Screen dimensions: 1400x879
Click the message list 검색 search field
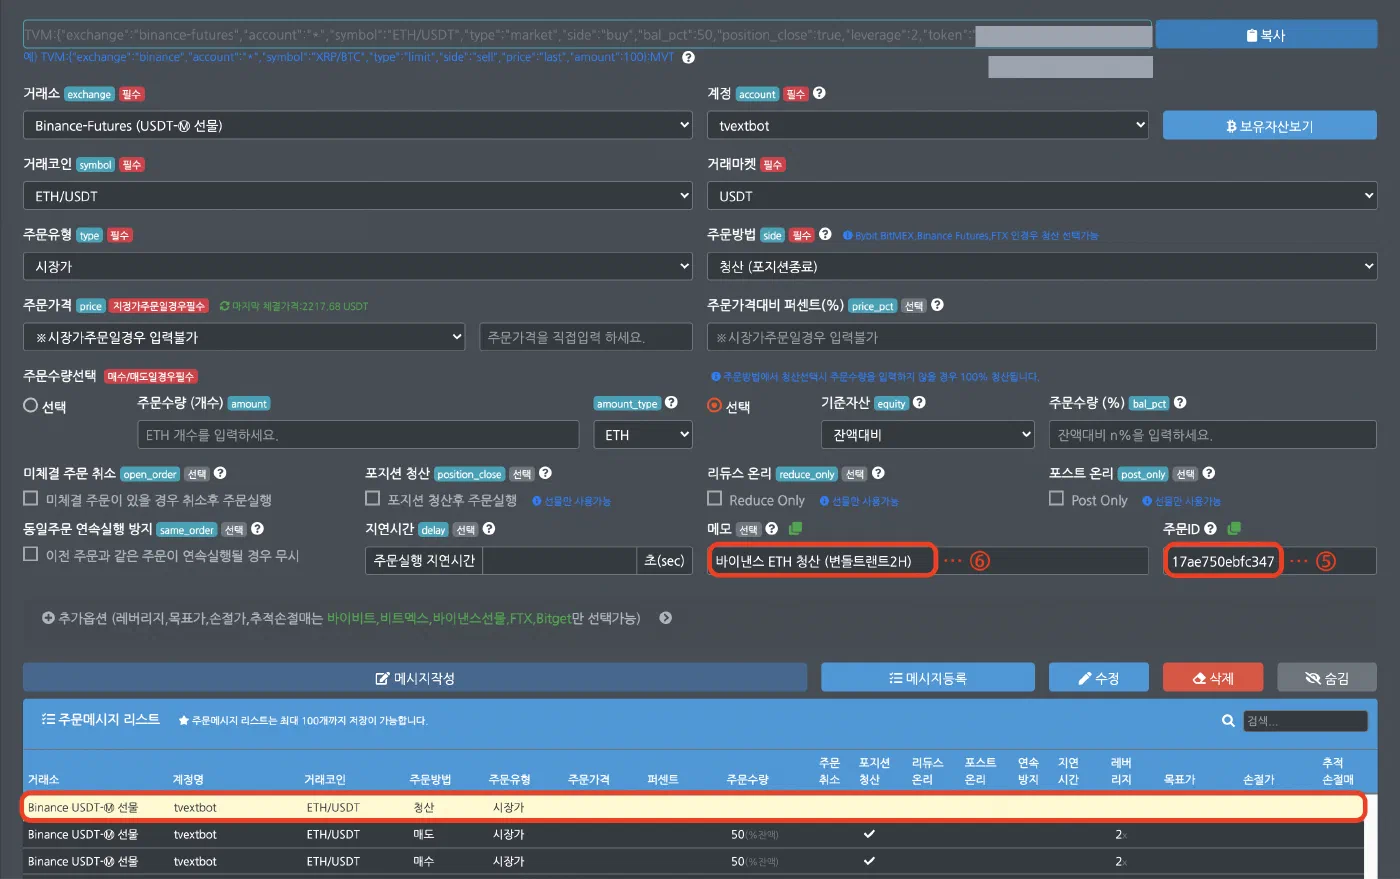pos(1305,720)
